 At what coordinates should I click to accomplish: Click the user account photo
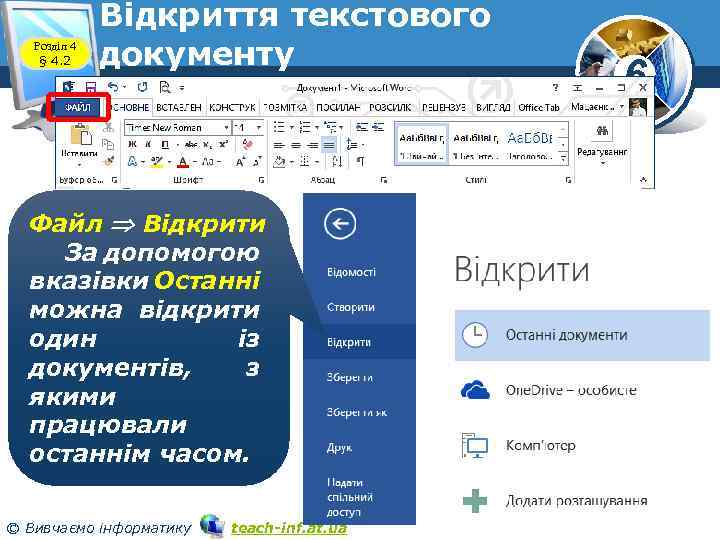[638, 107]
